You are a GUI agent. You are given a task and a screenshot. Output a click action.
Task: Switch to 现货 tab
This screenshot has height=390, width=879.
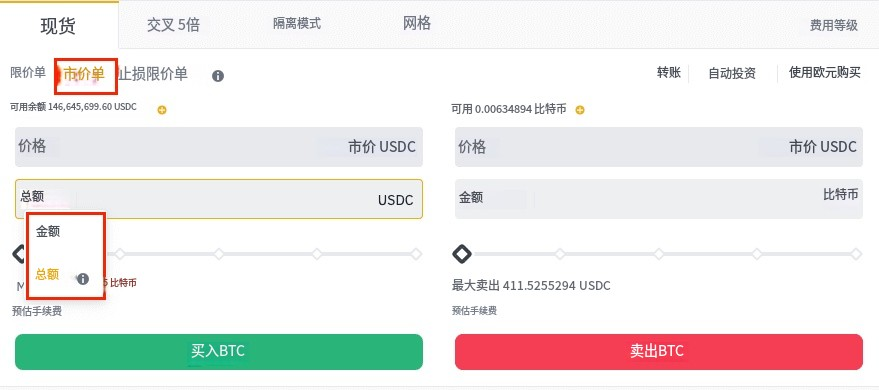[x=58, y=26]
